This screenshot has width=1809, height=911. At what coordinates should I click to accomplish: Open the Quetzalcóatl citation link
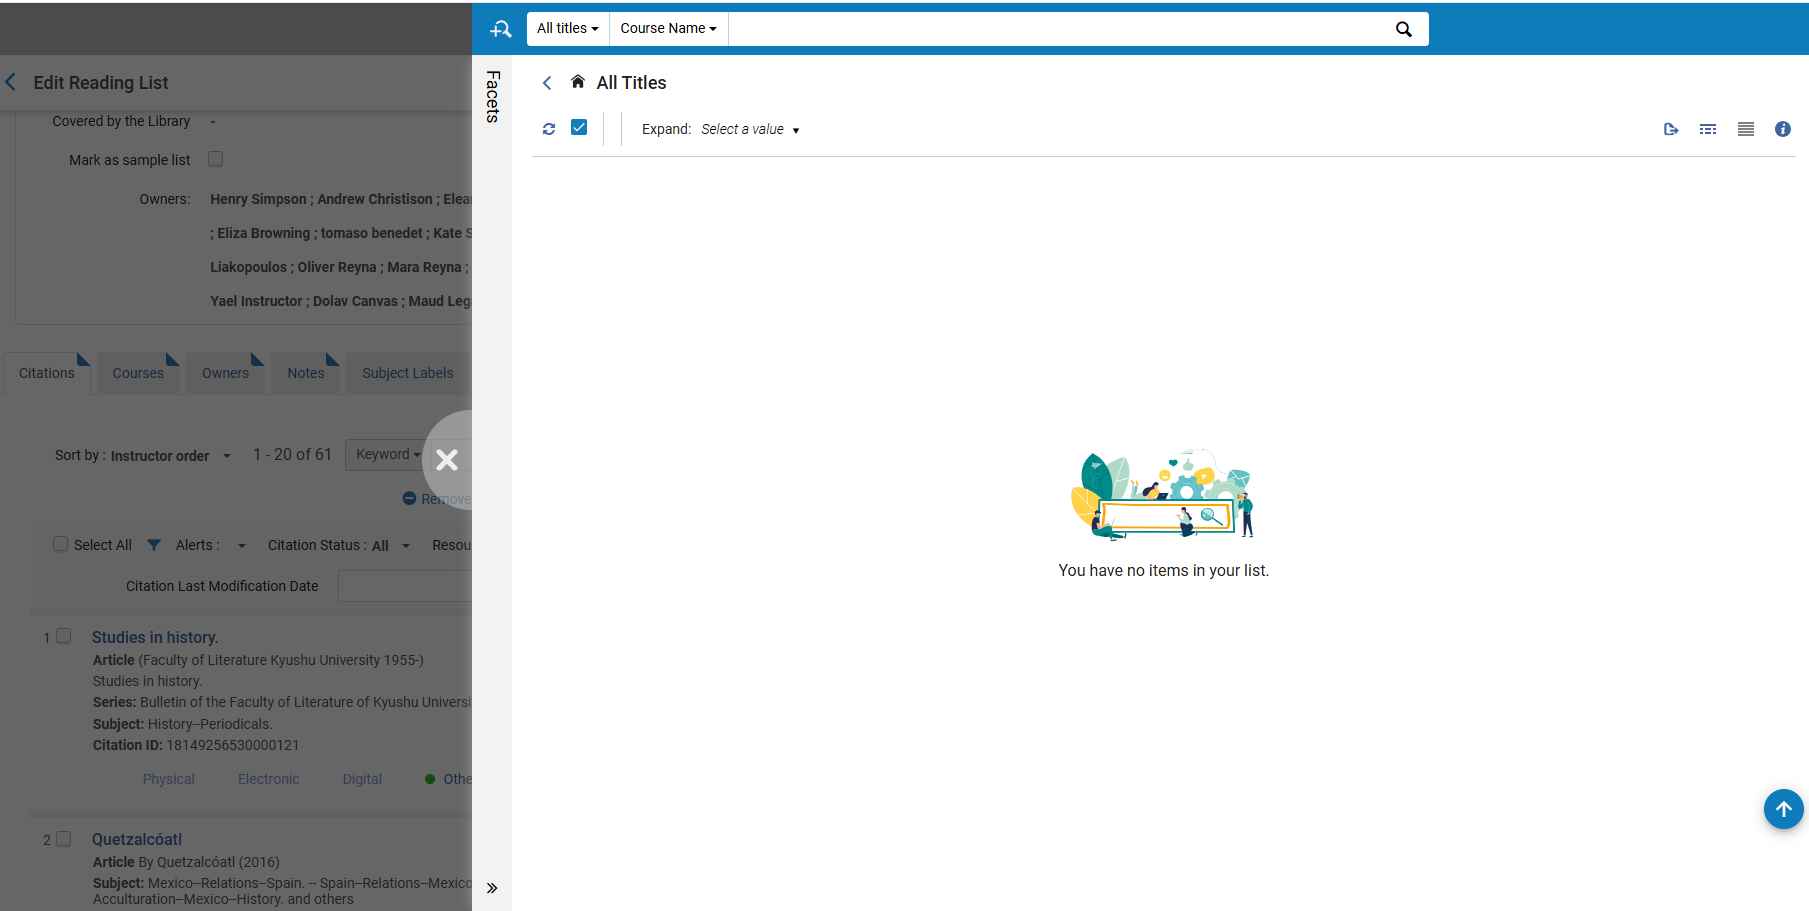click(137, 839)
